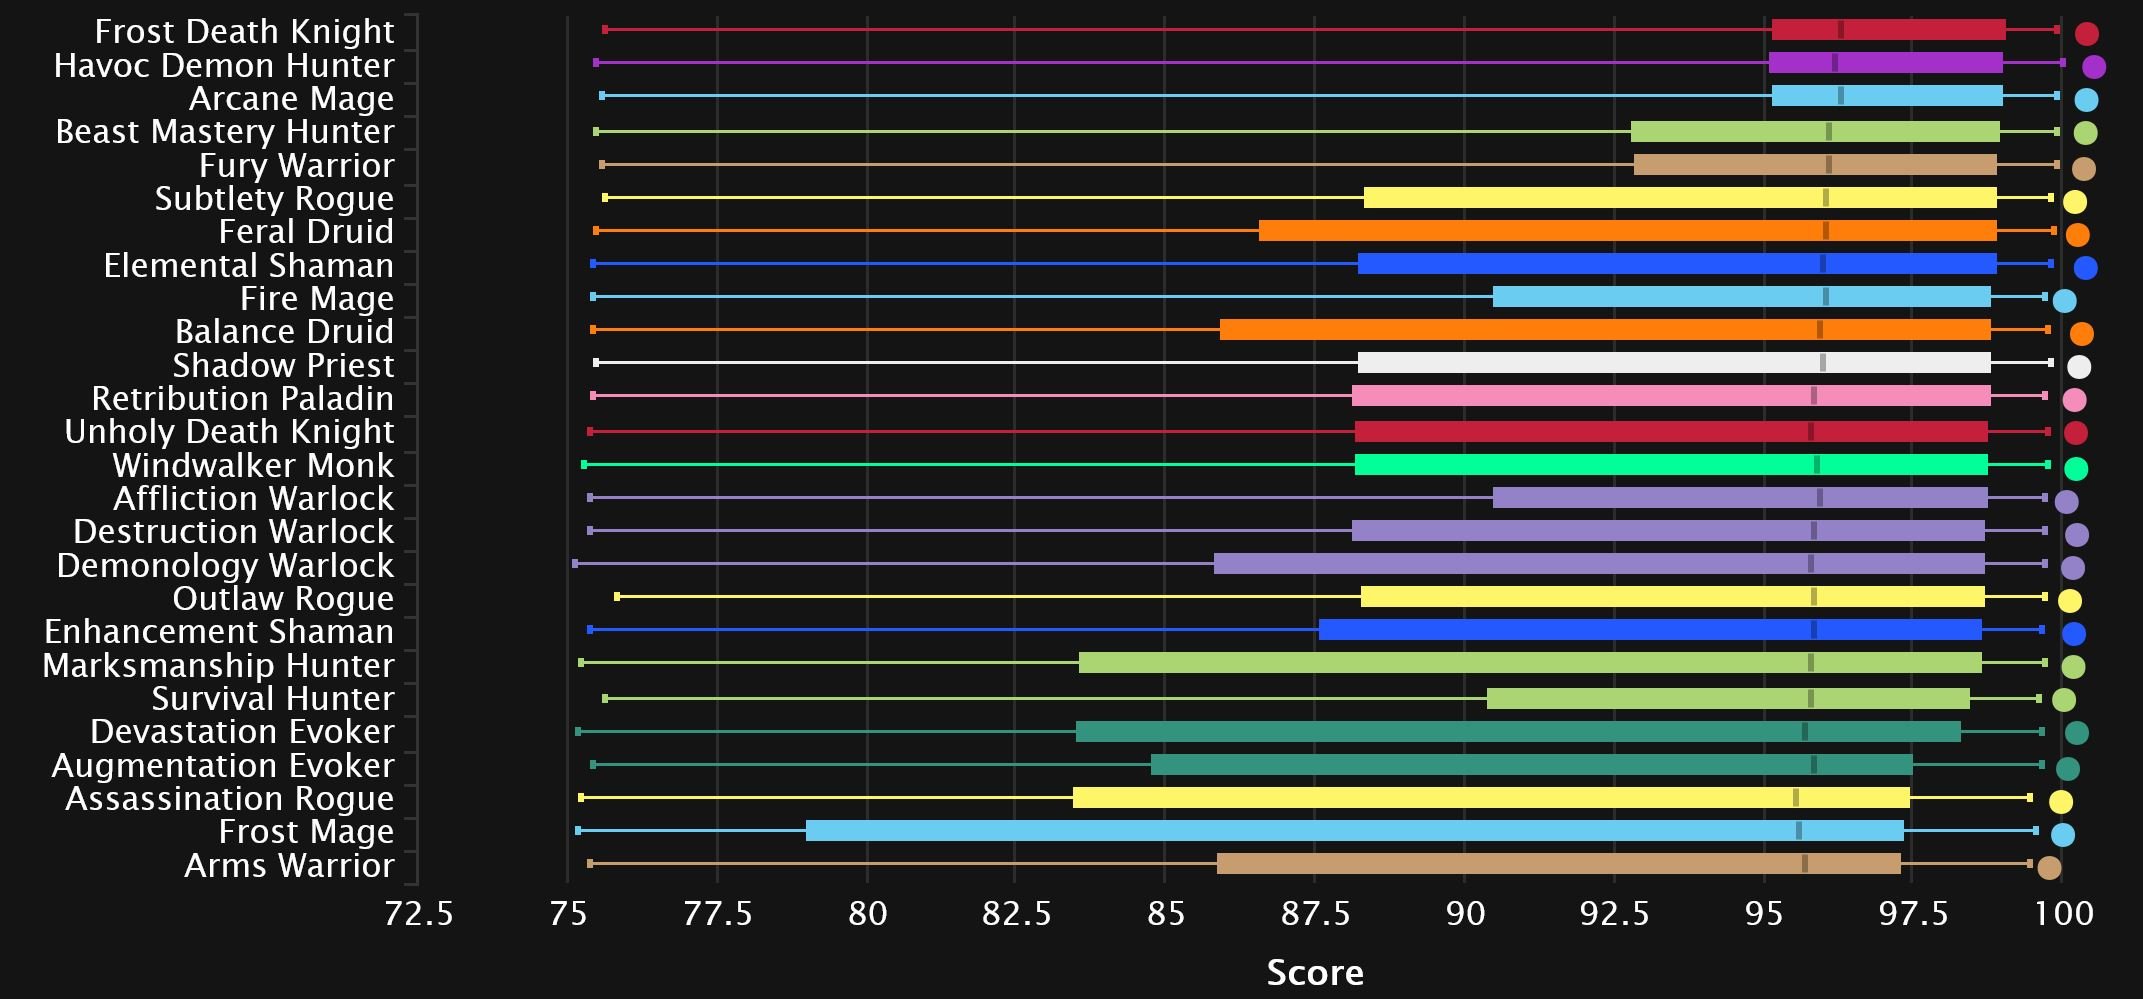Click the Demonology Warlock label
This screenshot has height=999, width=2143.
tap(225, 566)
